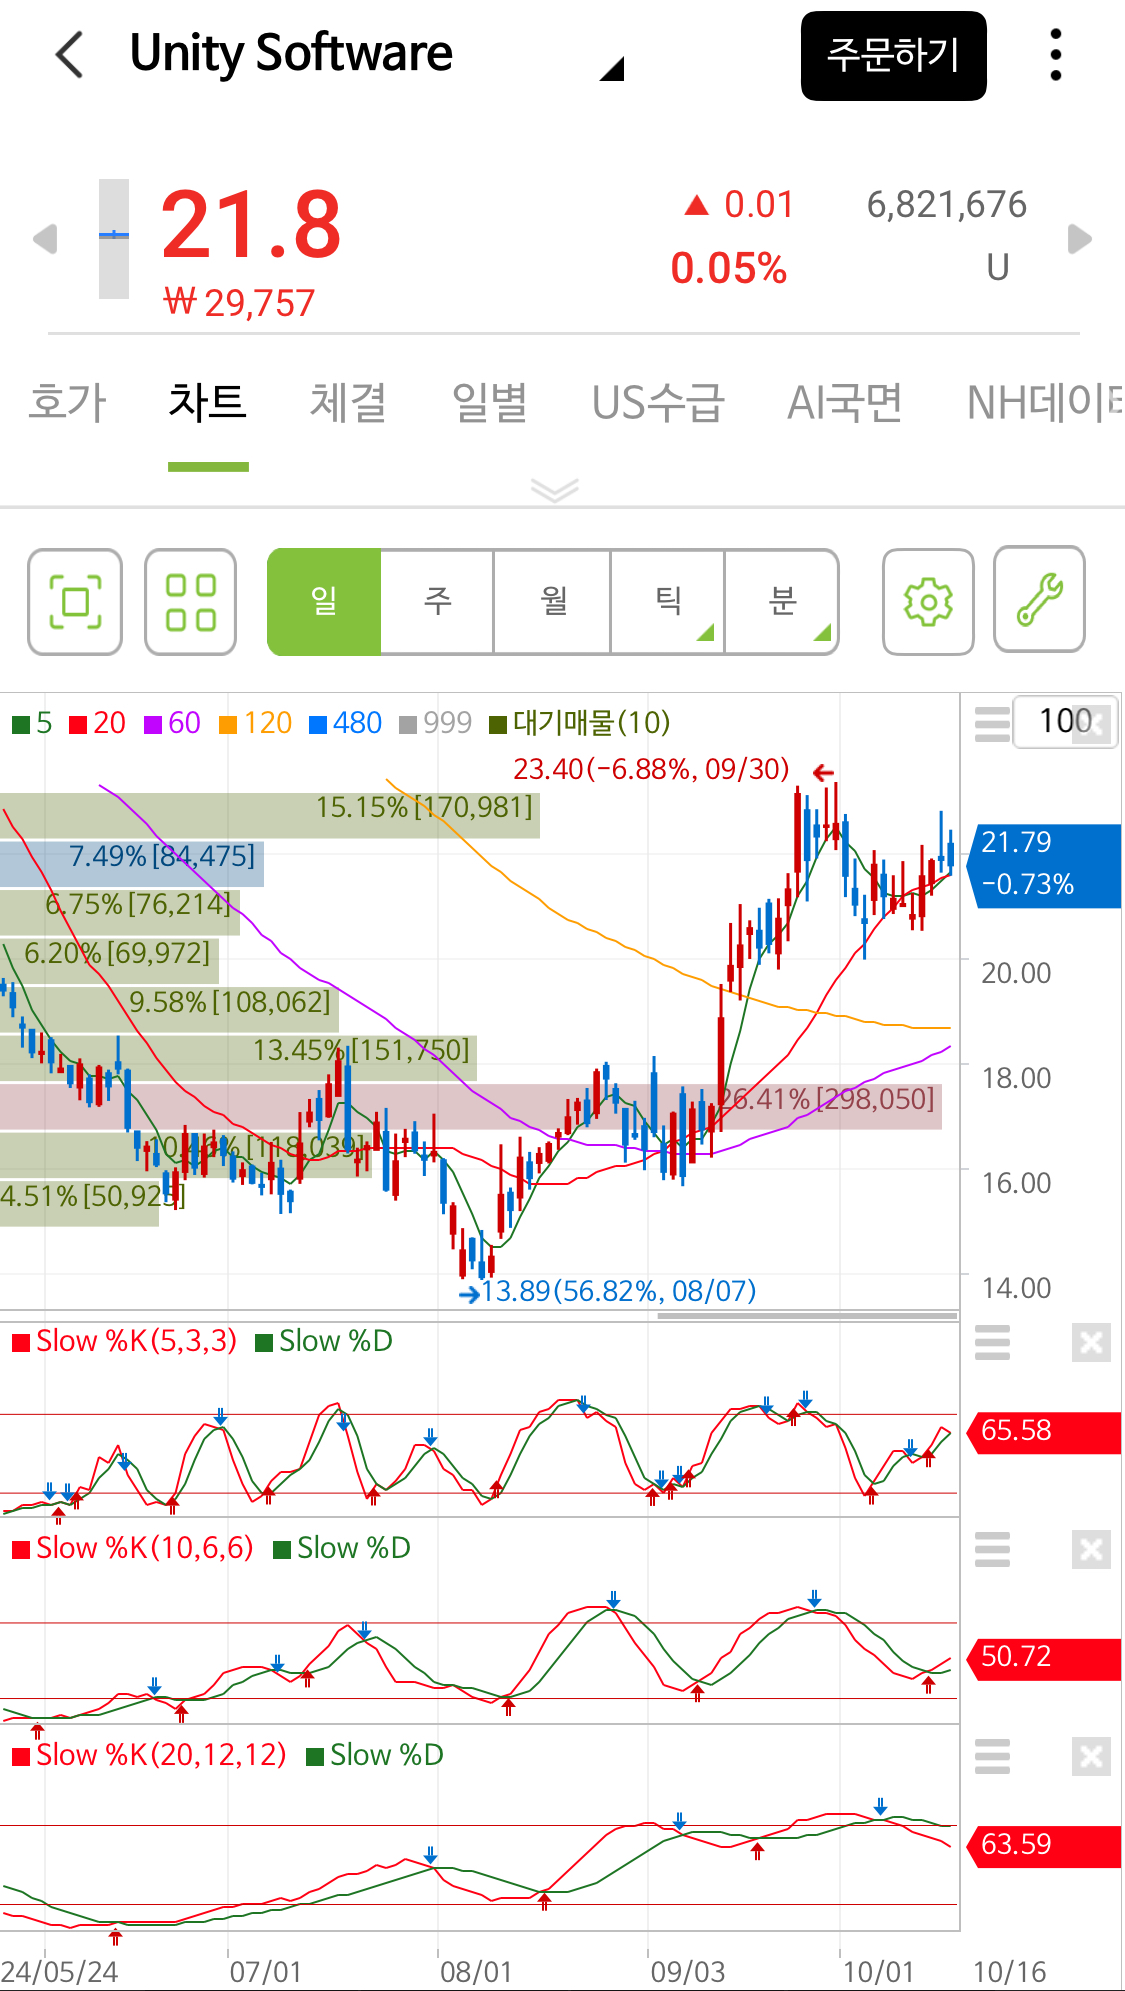The image size is (1125, 1991).
Task: Tap the chart horizontal scrollbar handle
Action: pos(807,1315)
